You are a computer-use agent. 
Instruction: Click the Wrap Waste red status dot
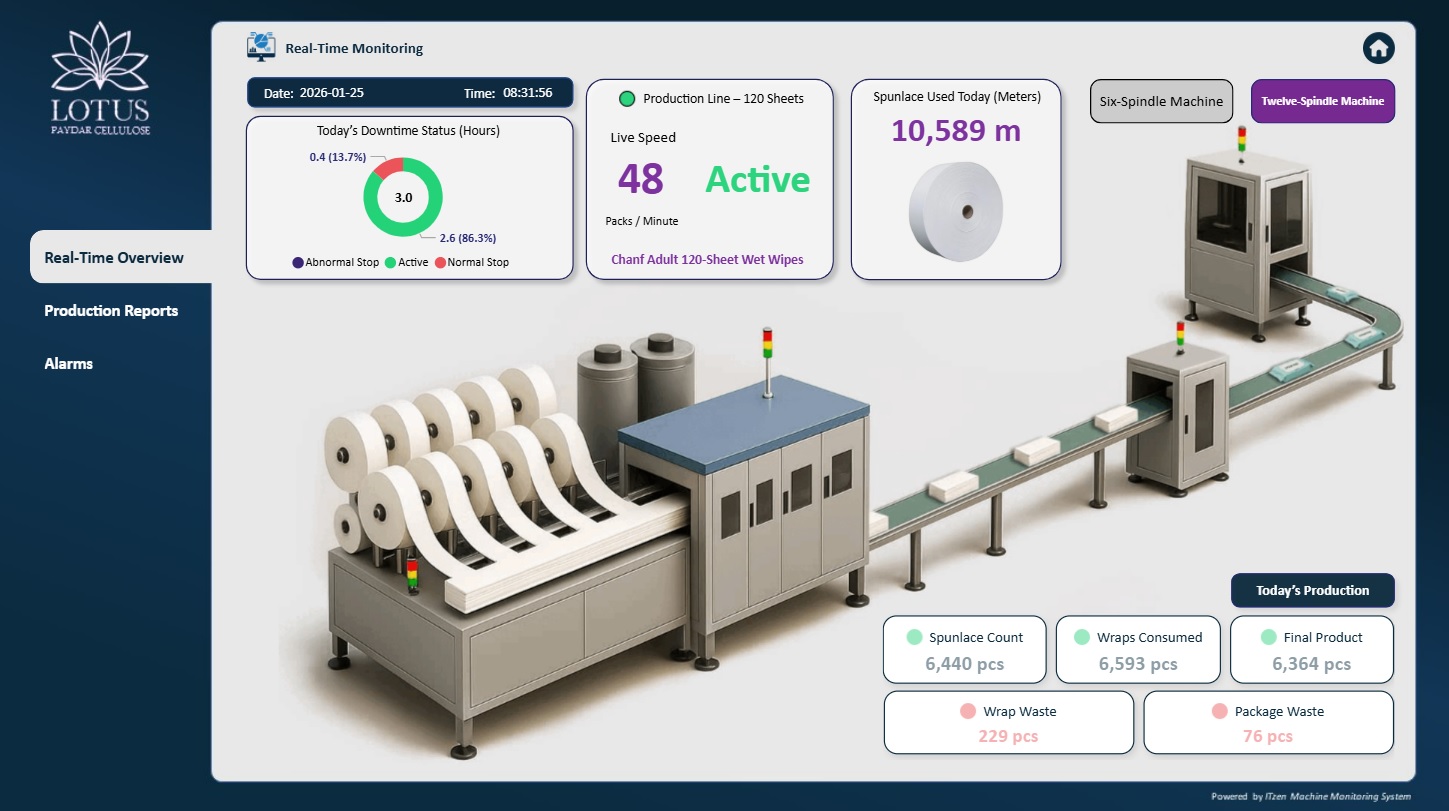pos(967,711)
